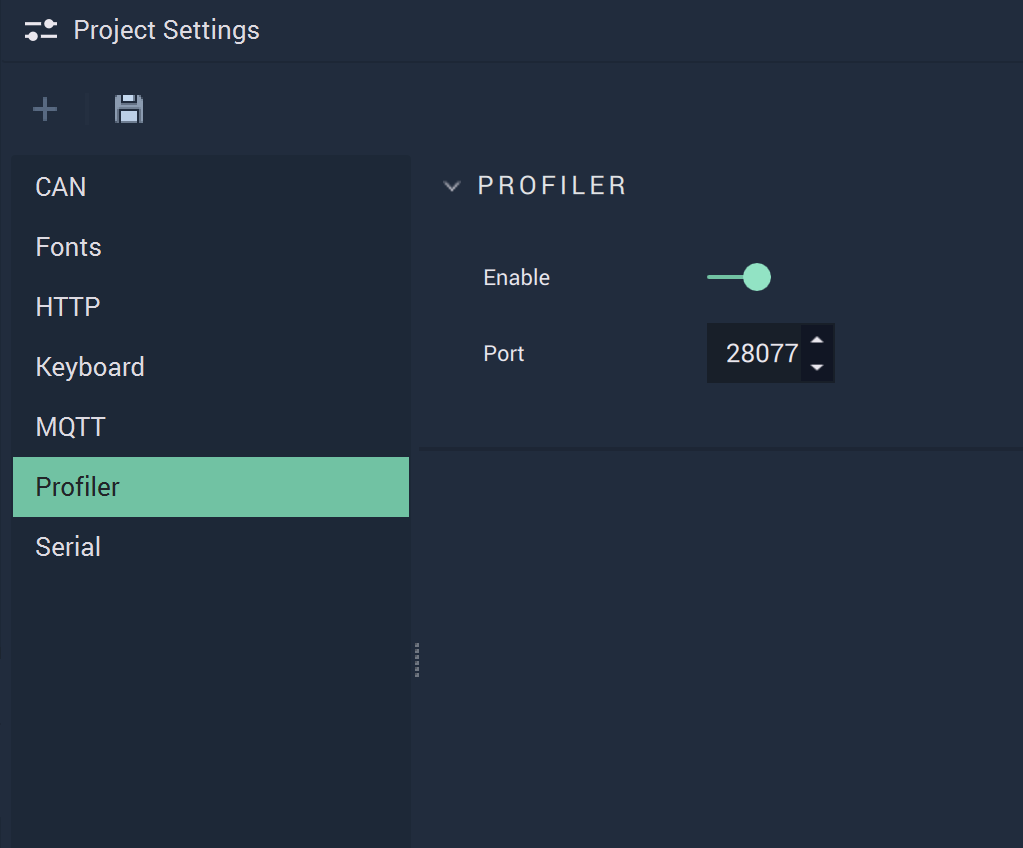This screenshot has width=1023, height=848.
Task: Click the plus add icon
Action: (45, 109)
